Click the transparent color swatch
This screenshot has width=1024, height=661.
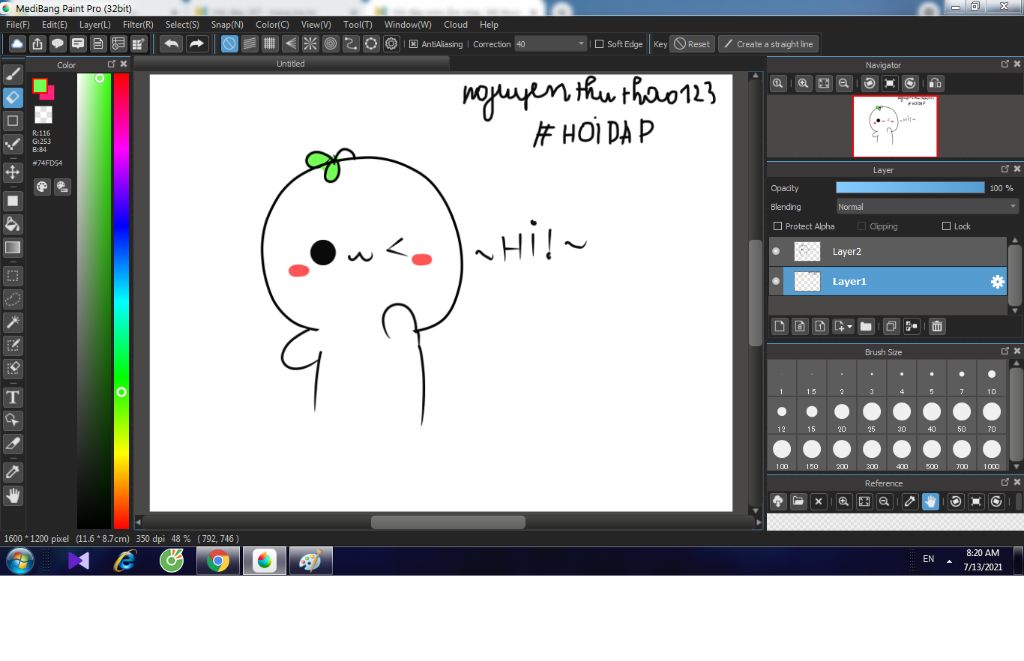tap(43, 115)
